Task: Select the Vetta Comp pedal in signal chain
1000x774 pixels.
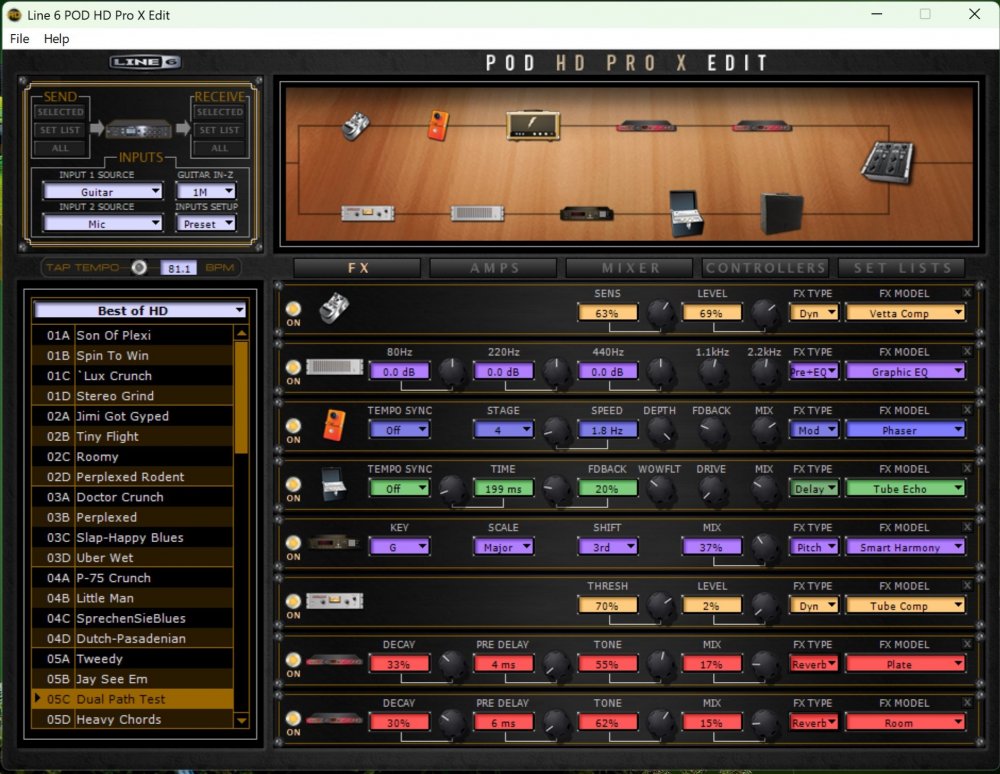Action: (x=356, y=125)
